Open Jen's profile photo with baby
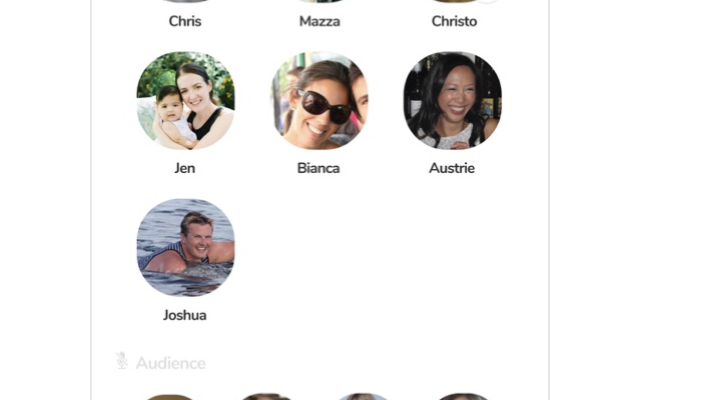The height and width of the screenshot is (400, 714). pyautogui.click(x=186, y=101)
